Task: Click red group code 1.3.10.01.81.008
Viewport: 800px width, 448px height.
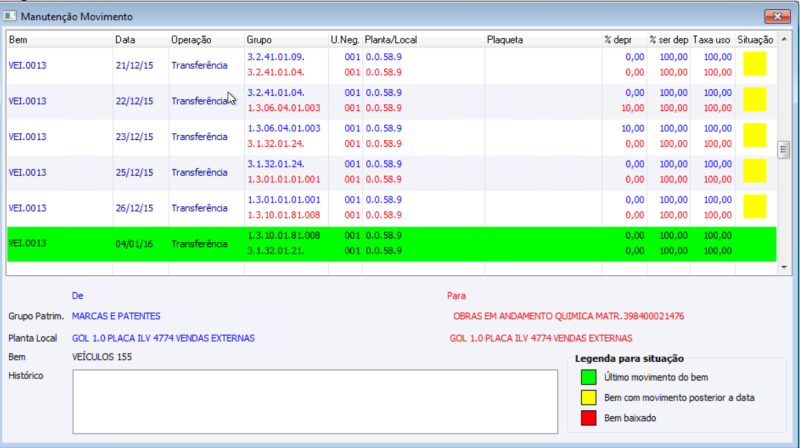Action: click(284, 215)
